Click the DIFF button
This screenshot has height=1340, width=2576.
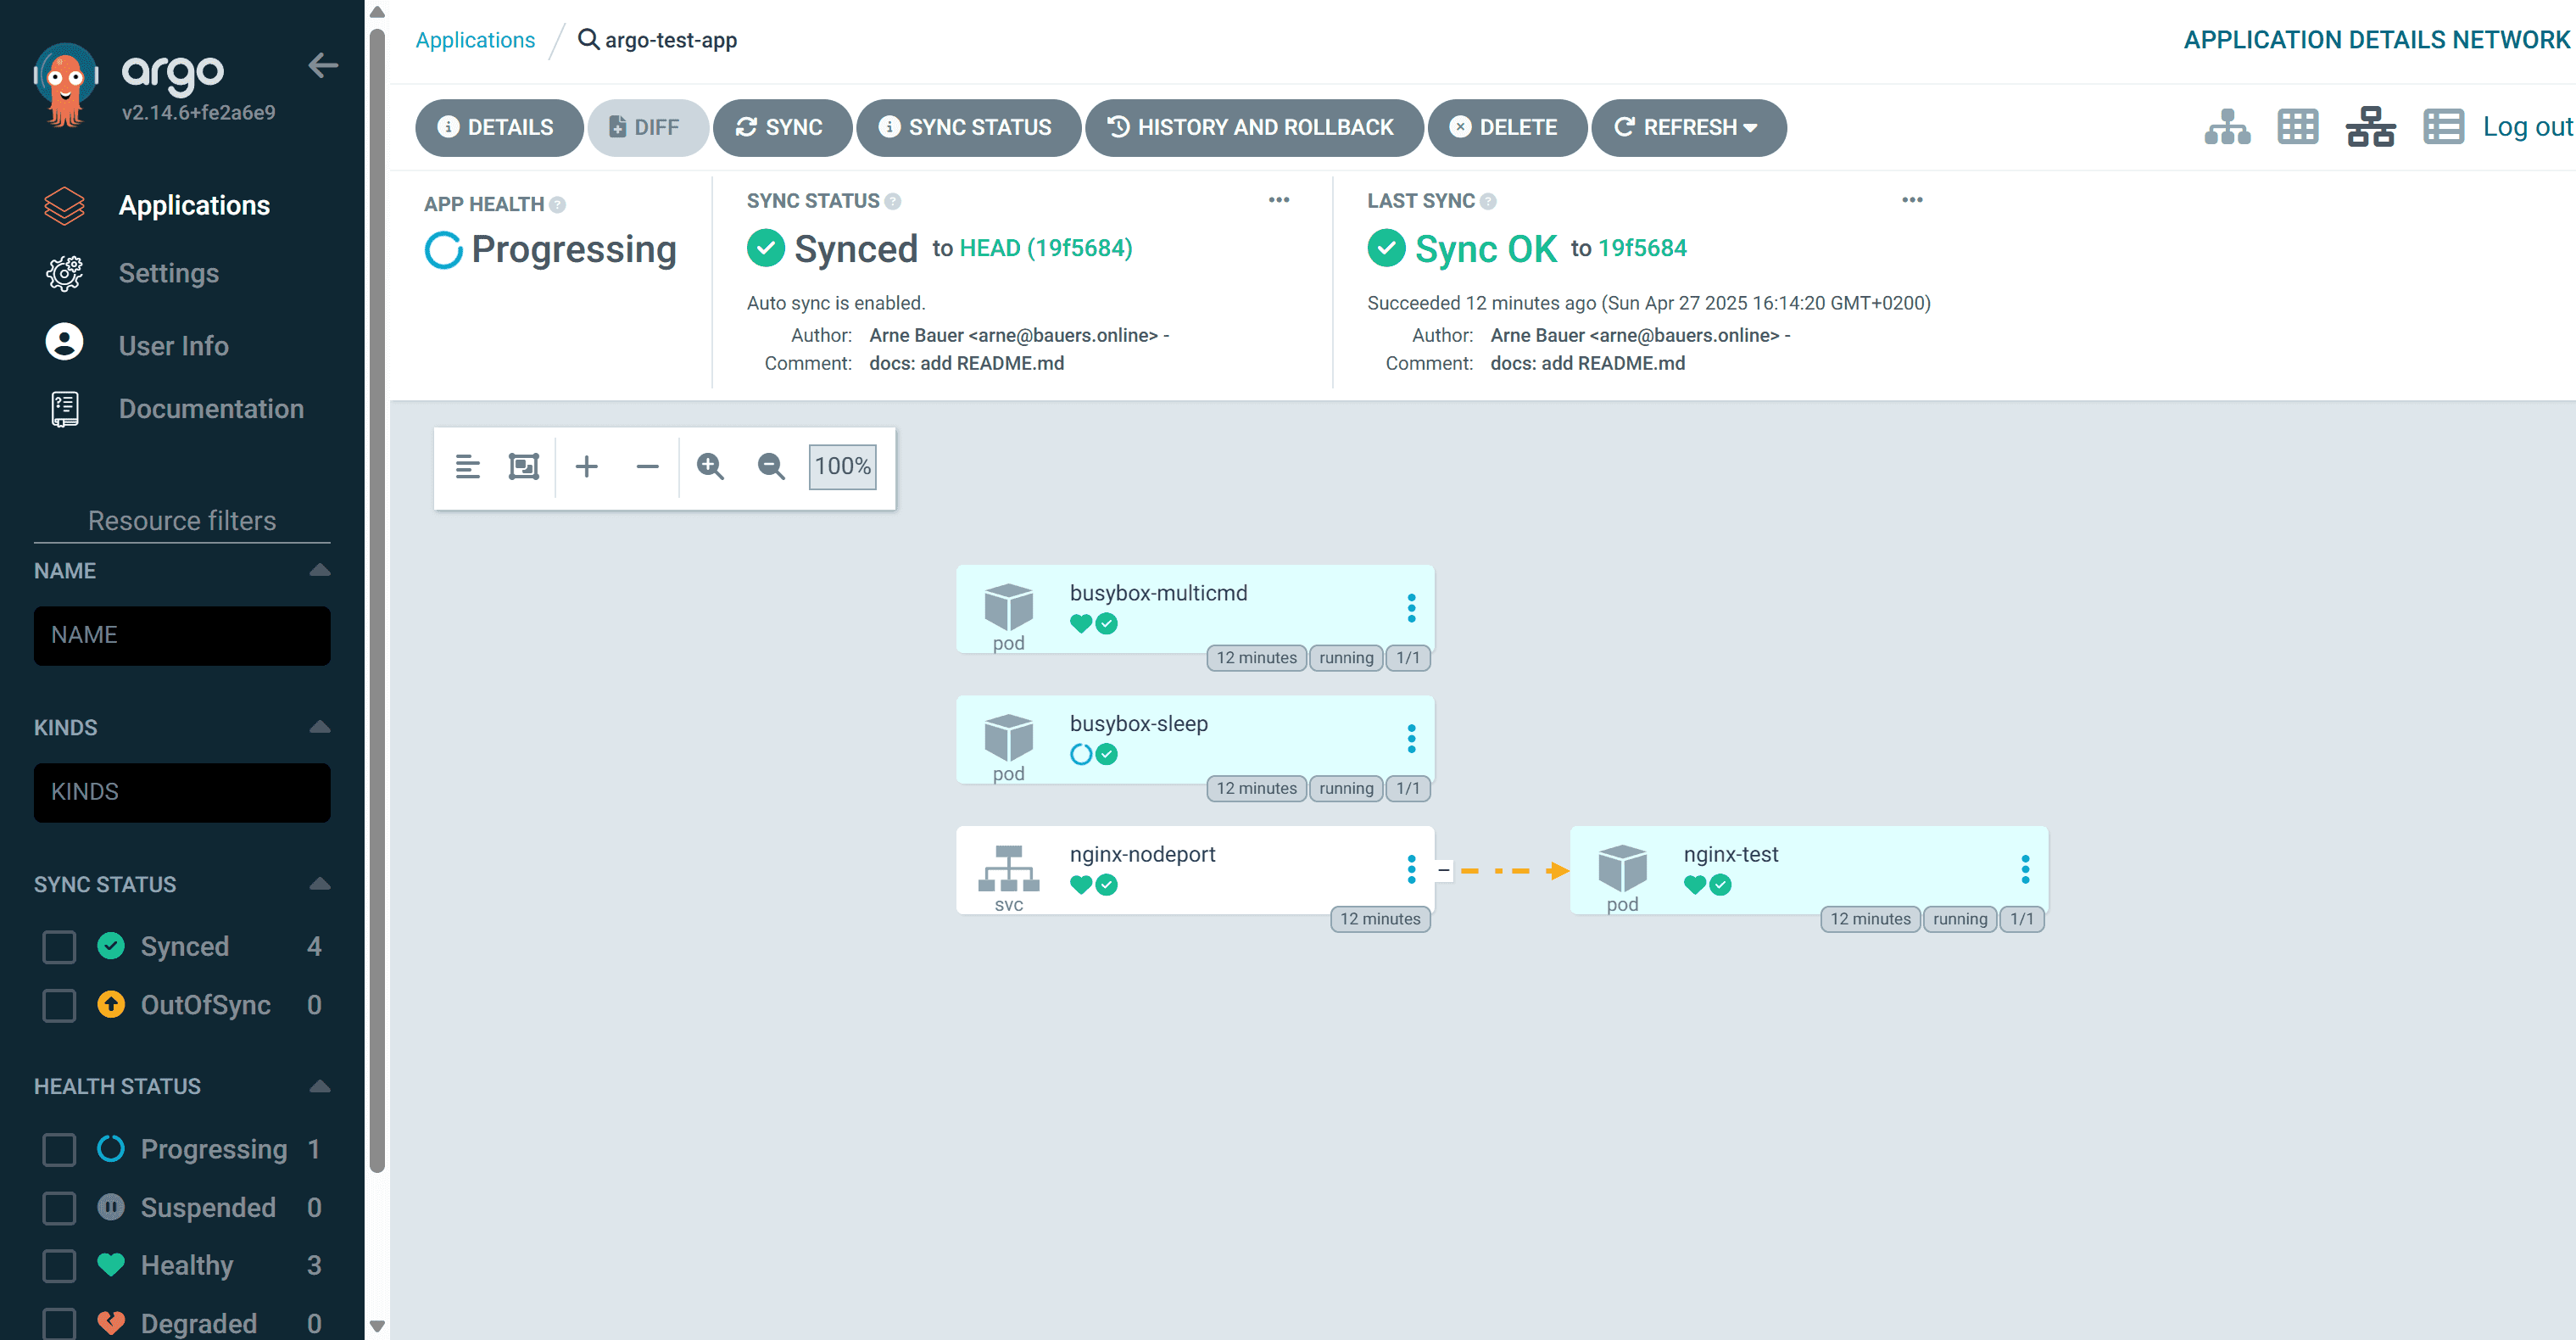(x=647, y=127)
